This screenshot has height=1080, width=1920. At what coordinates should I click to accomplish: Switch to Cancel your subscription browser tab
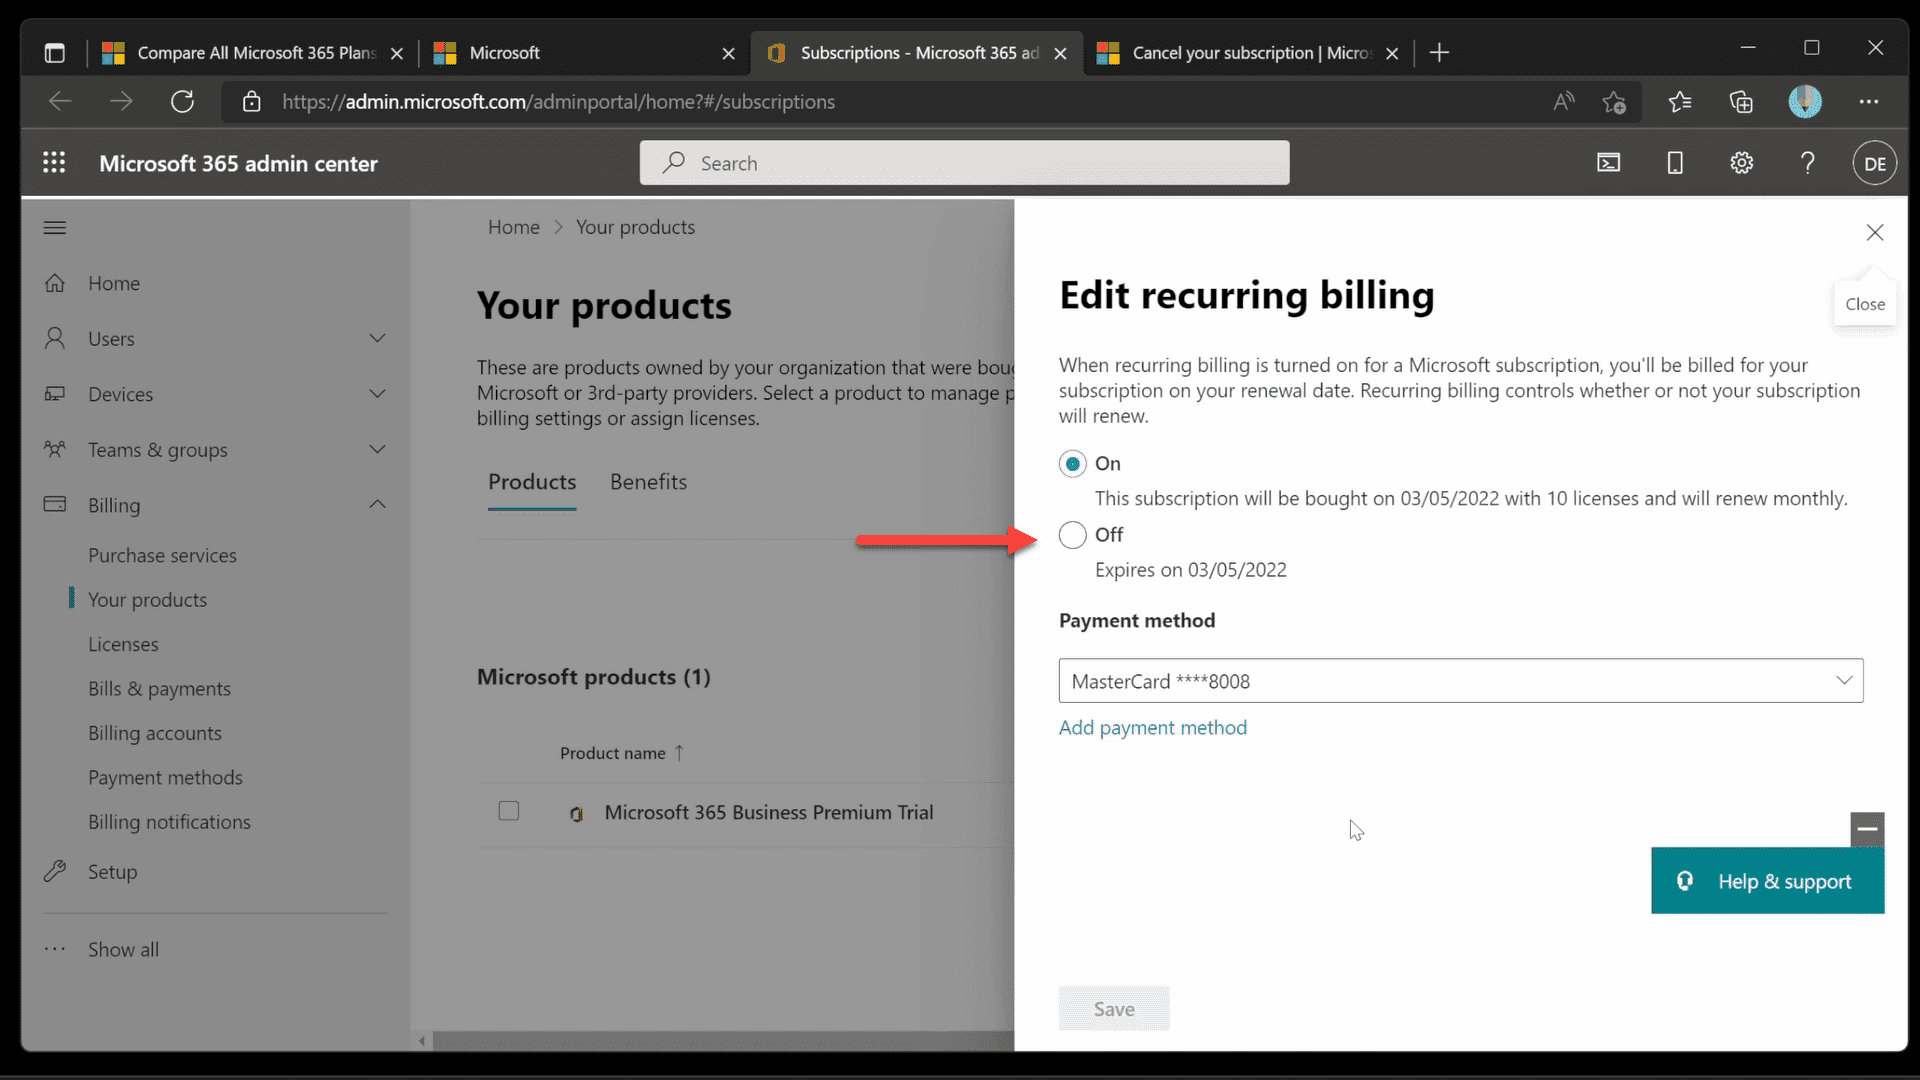tap(1249, 53)
